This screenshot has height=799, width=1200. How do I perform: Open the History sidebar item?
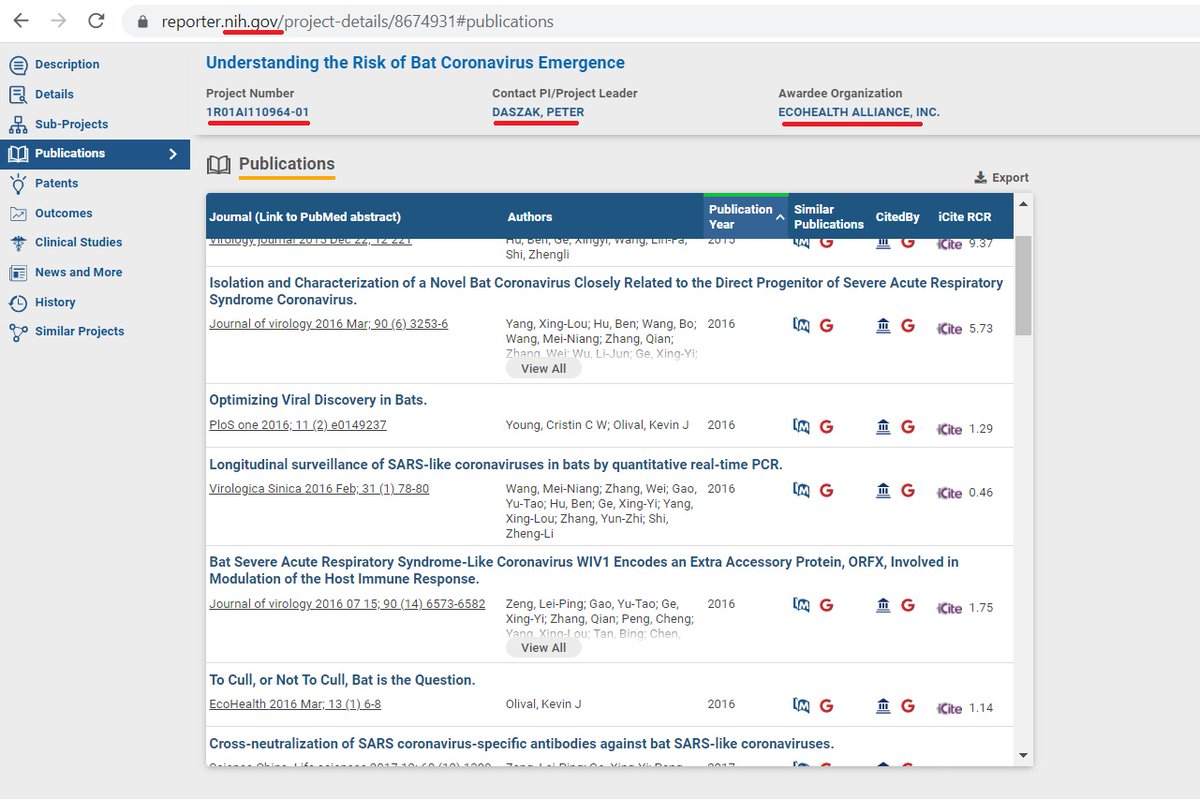[x=55, y=302]
